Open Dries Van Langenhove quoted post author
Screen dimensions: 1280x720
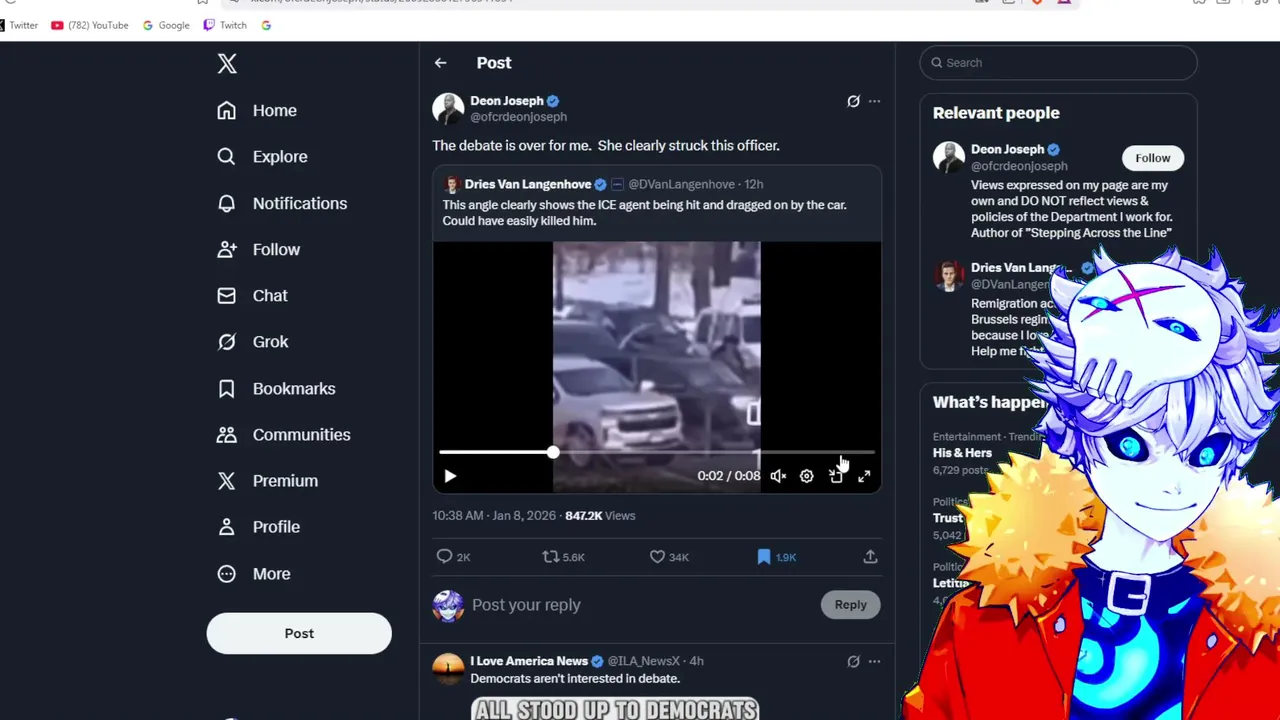(528, 184)
